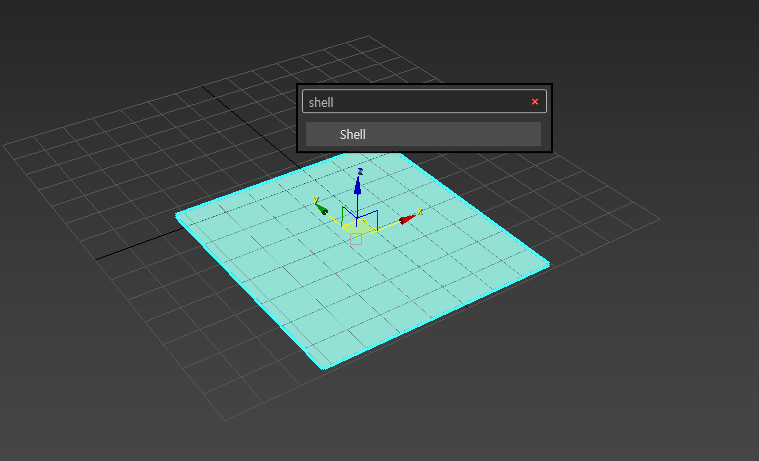Clear the search with the red X
The width and height of the screenshot is (759, 461).
534,102
